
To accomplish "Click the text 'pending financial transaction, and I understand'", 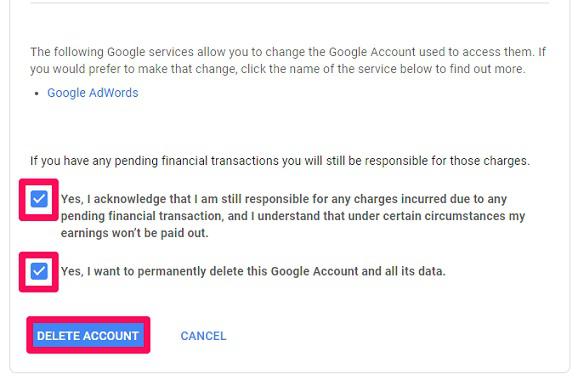I will pyautogui.click(x=191, y=216).
